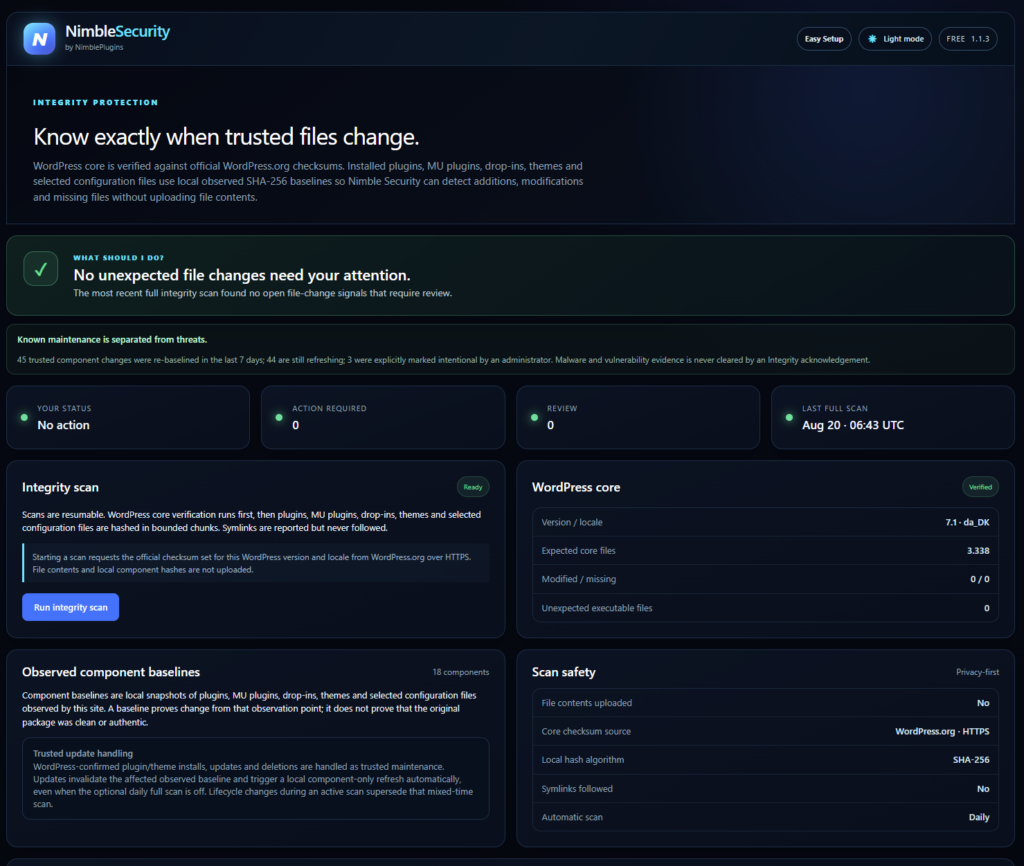Click 'WordPress.org · HTTPS' value

[942, 731]
